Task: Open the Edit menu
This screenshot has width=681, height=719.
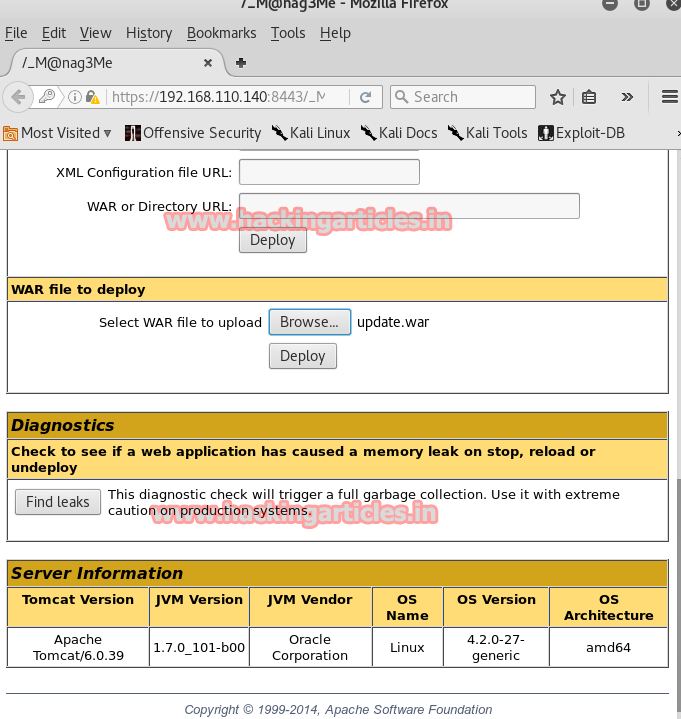Action: pos(54,33)
